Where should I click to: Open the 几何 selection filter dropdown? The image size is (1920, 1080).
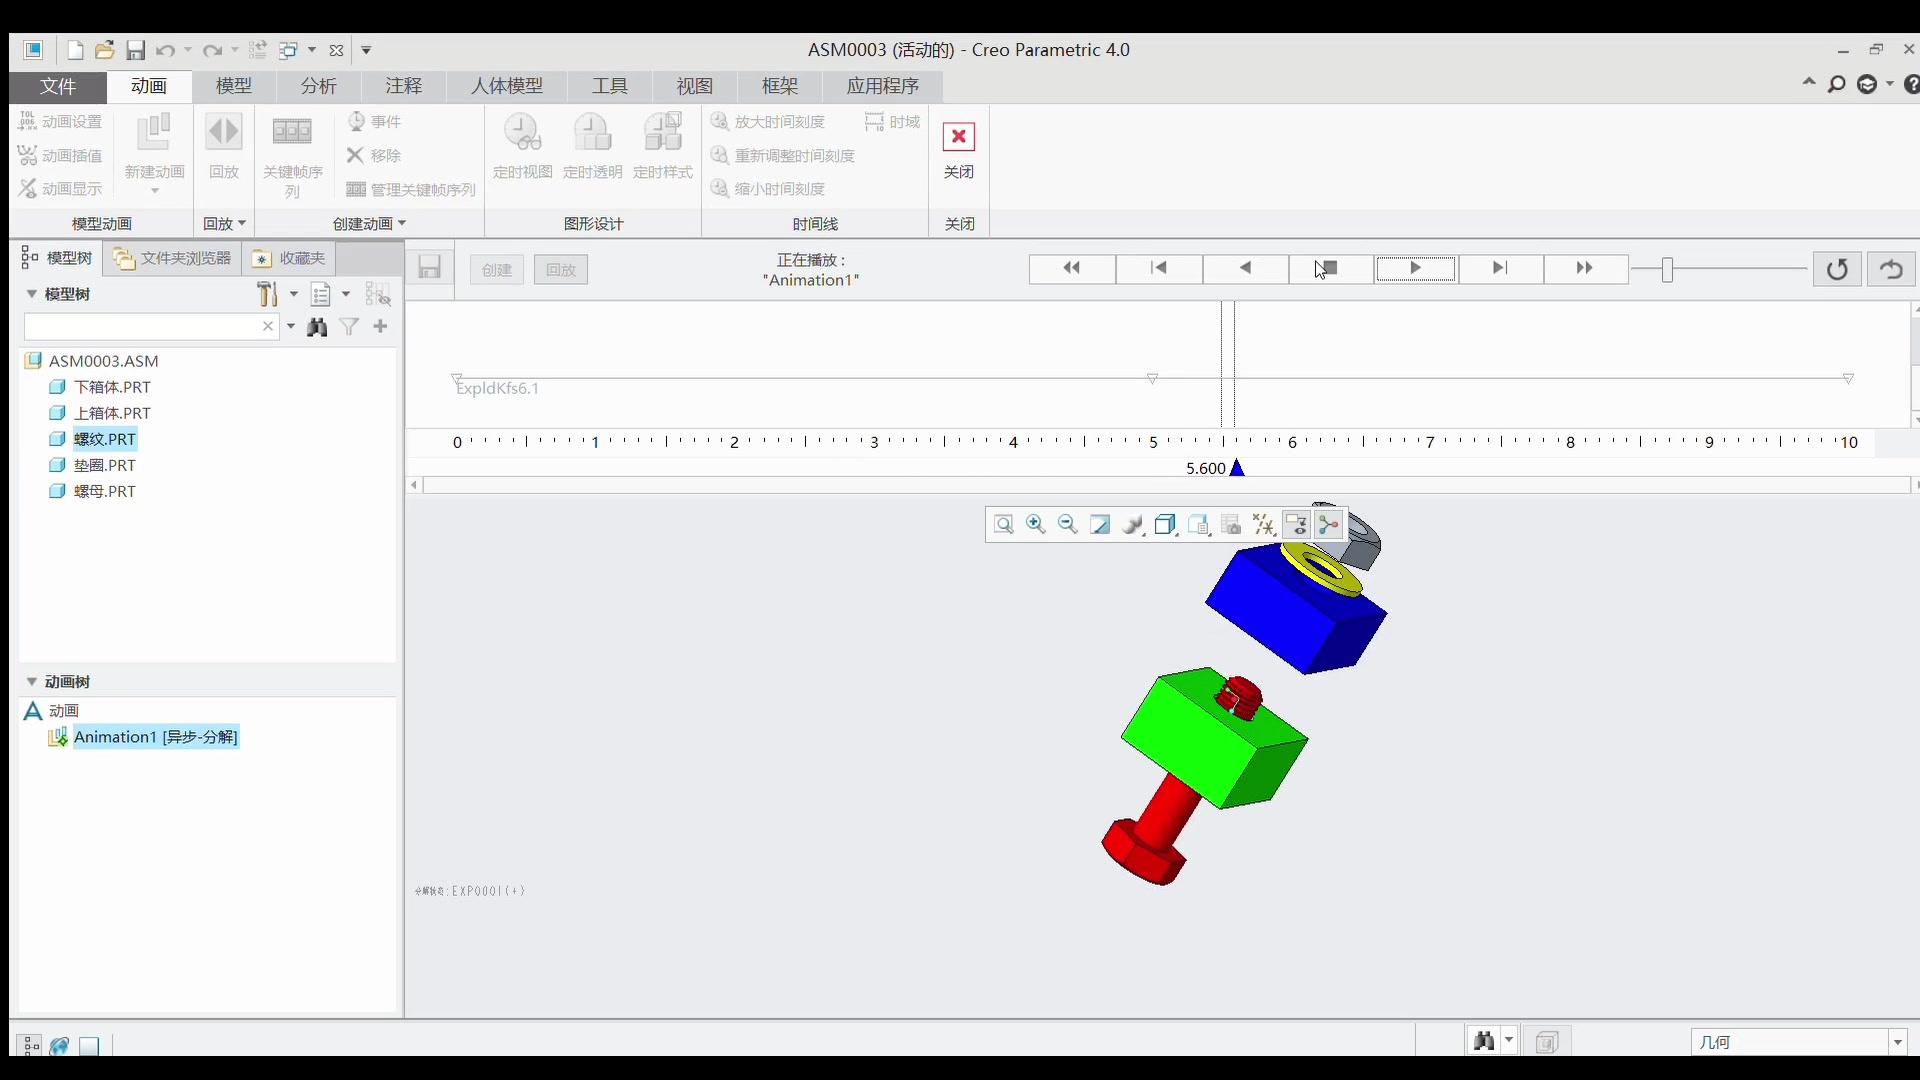pyautogui.click(x=1897, y=1043)
